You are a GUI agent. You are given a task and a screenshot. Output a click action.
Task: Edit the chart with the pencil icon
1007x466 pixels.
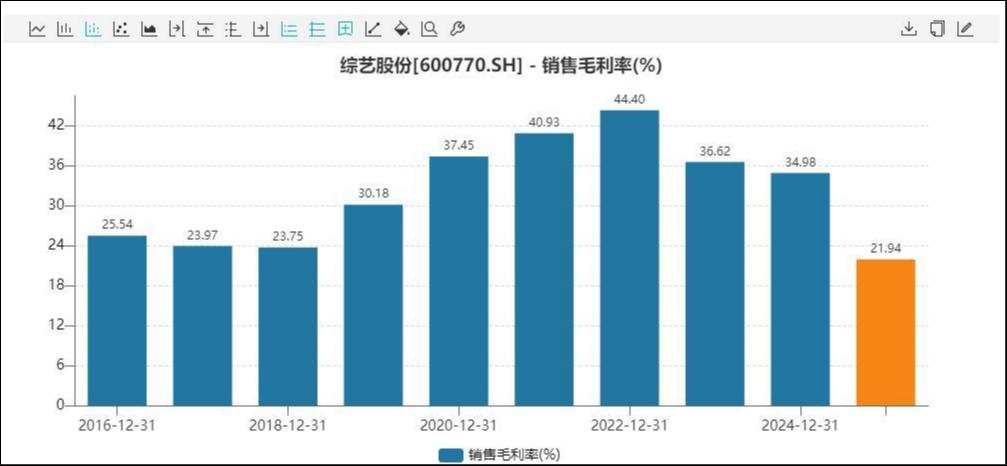pos(965,29)
